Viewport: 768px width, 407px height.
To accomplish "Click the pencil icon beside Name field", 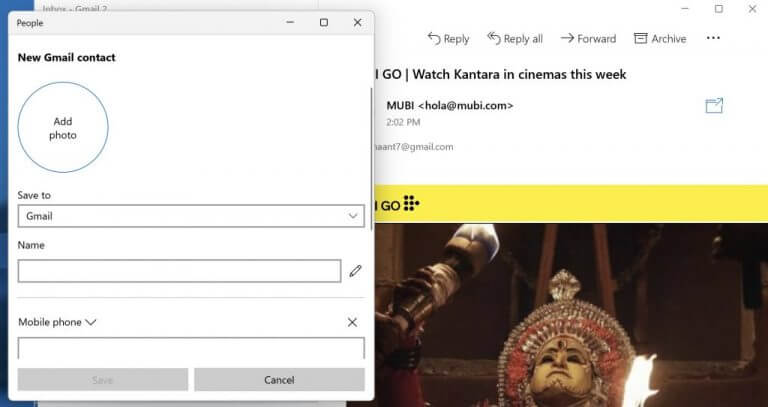I will pyautogui.click(x=355, y=271).
